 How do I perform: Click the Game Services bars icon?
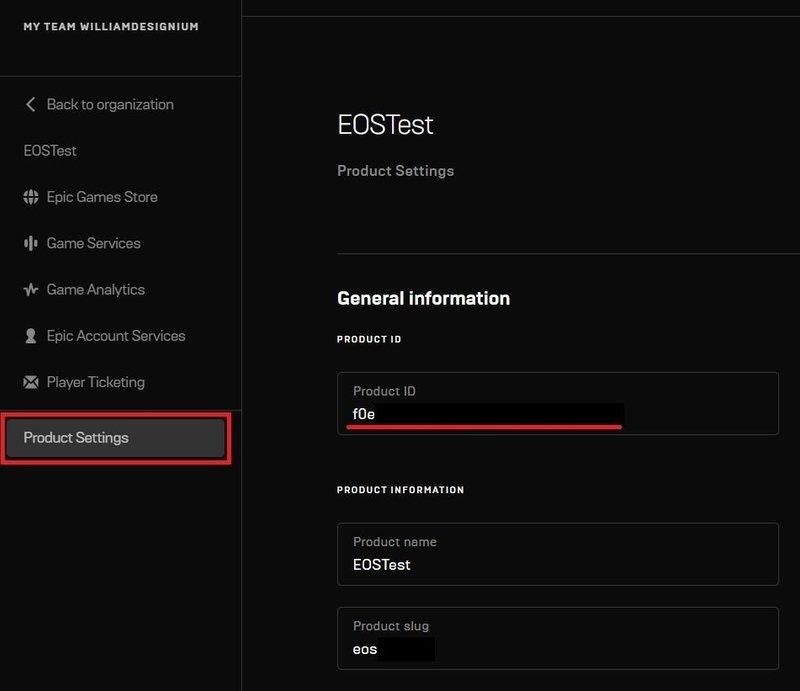[31, 243]
